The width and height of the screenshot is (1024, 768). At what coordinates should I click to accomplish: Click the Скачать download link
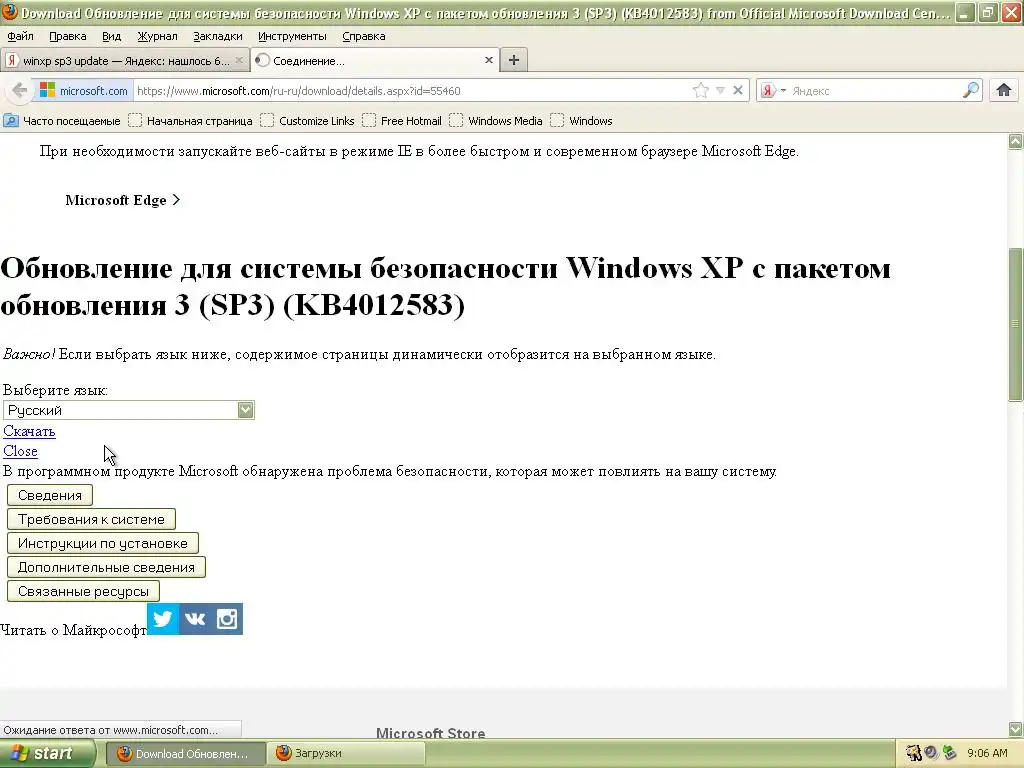click(29, 431)
